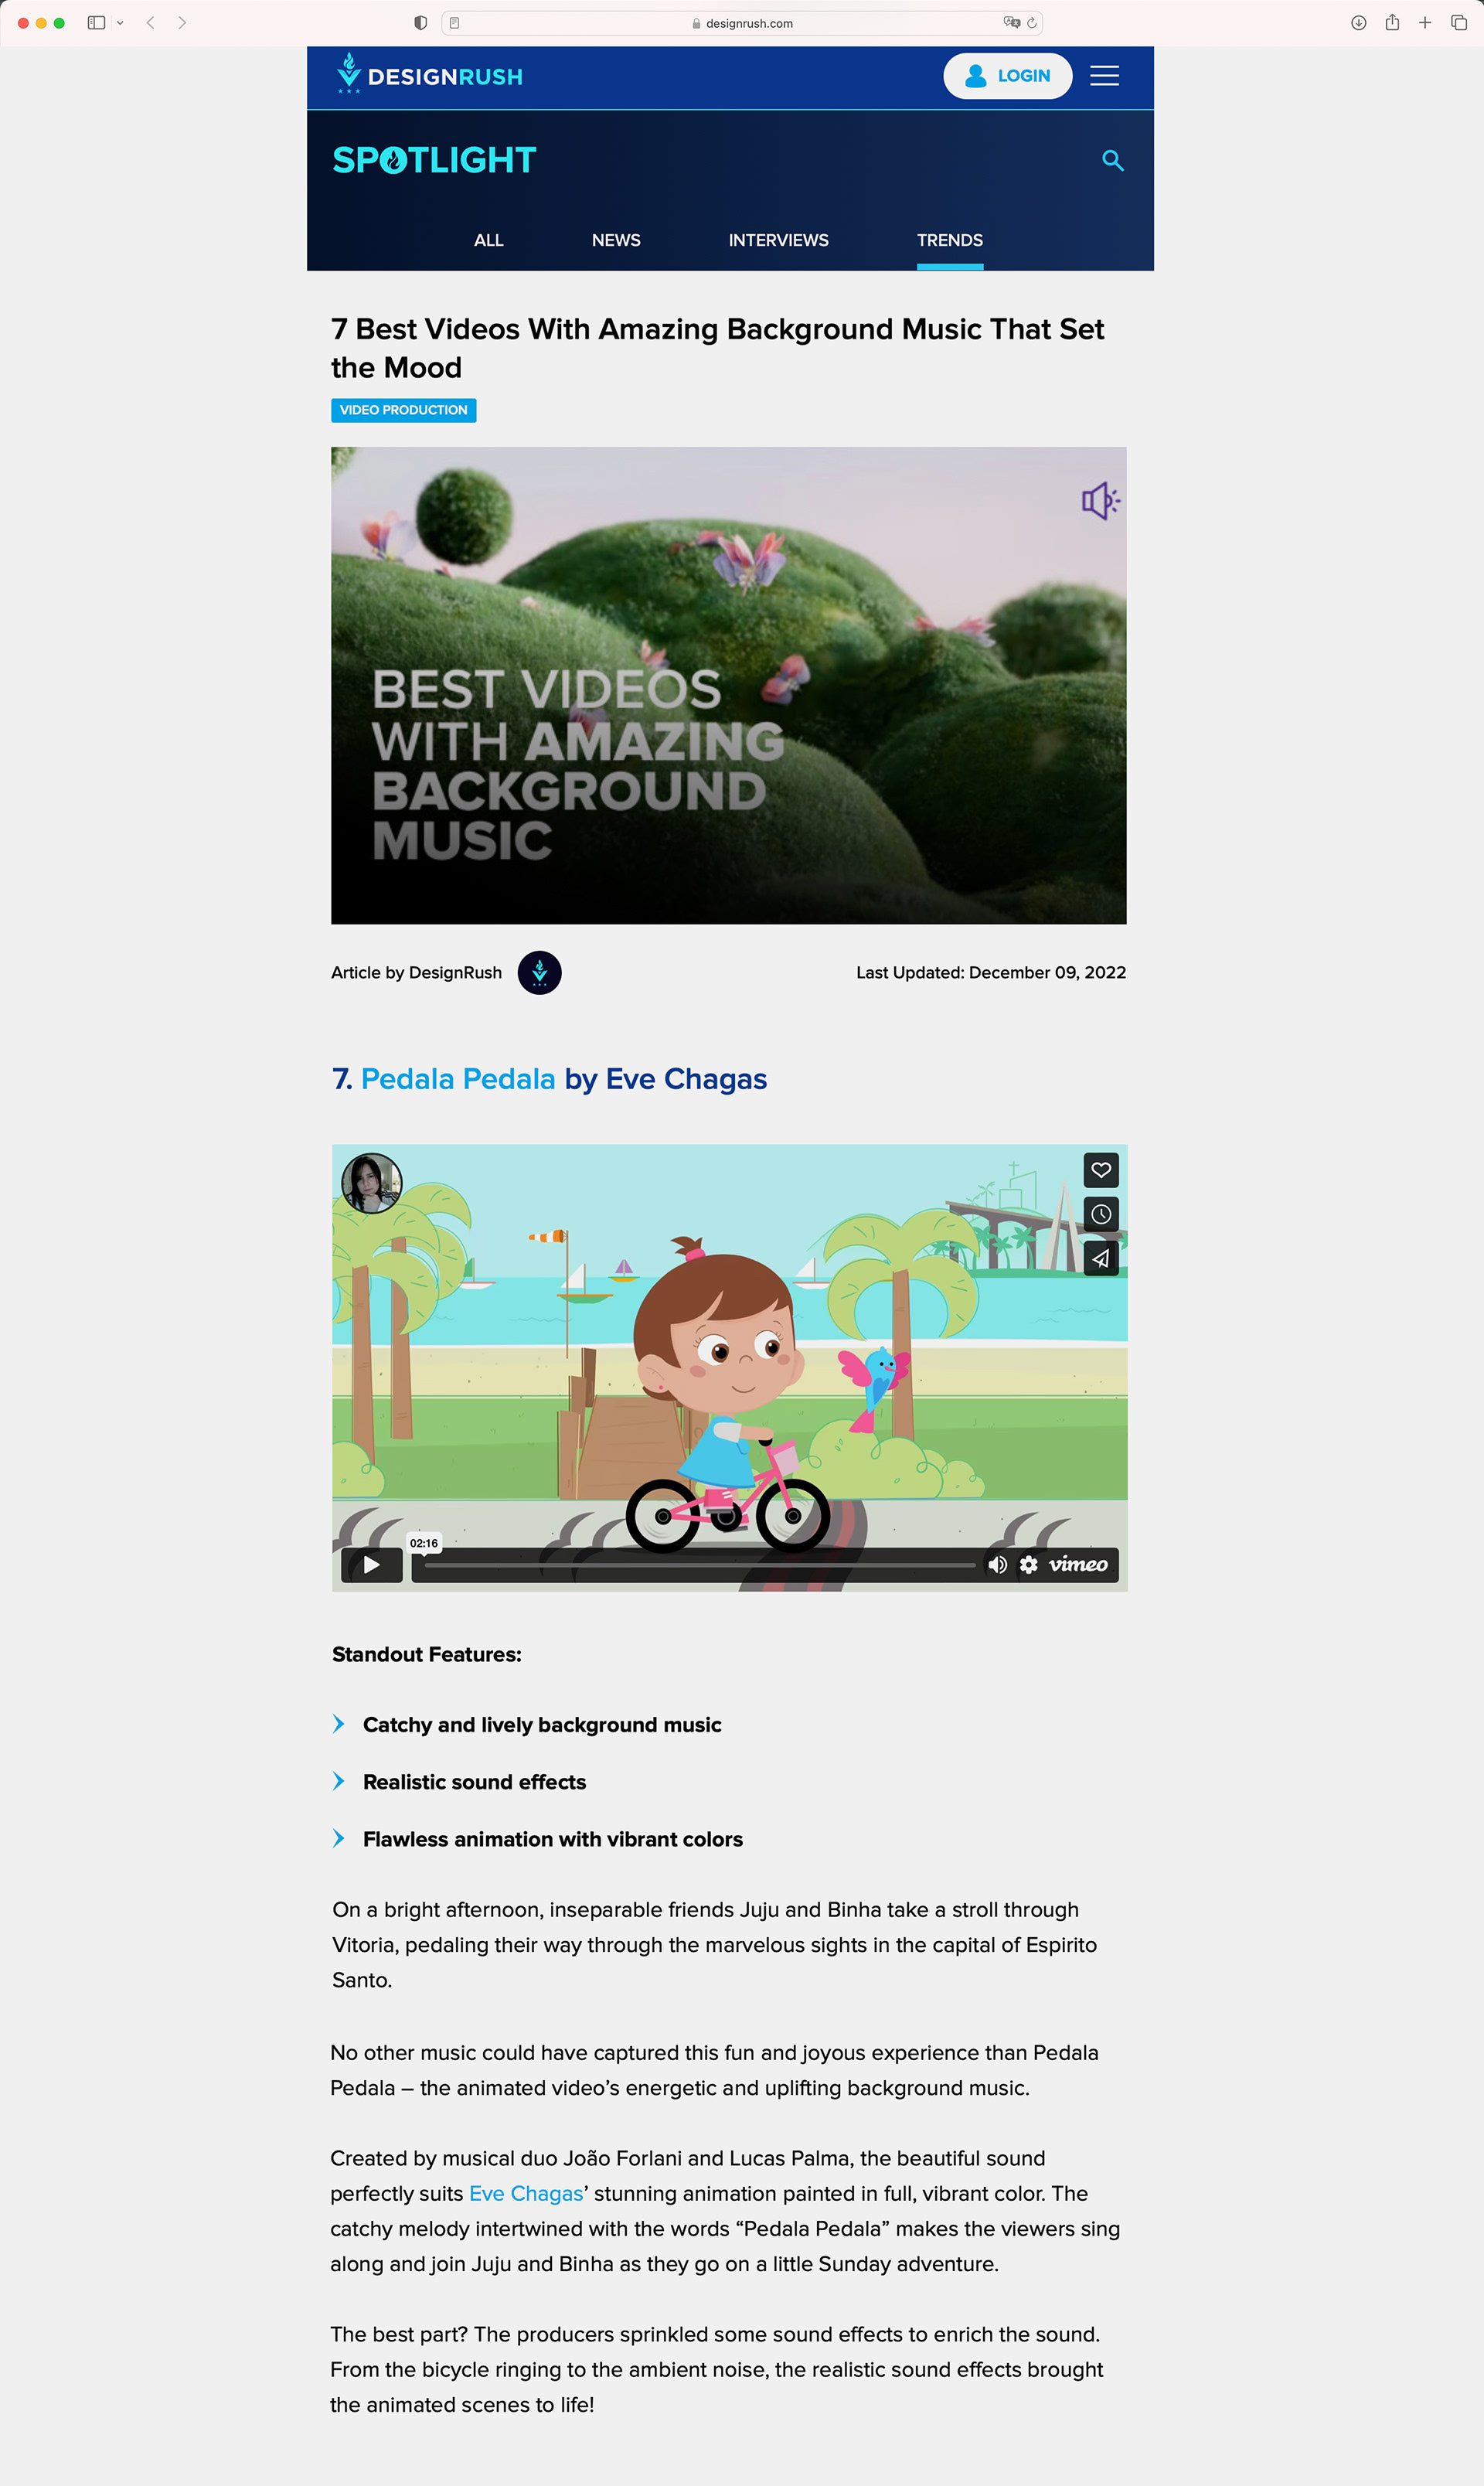This screenshot has height=2486, width=1484.
Task: Open Safari downloads icon
Action: (x=1358, y=22)
